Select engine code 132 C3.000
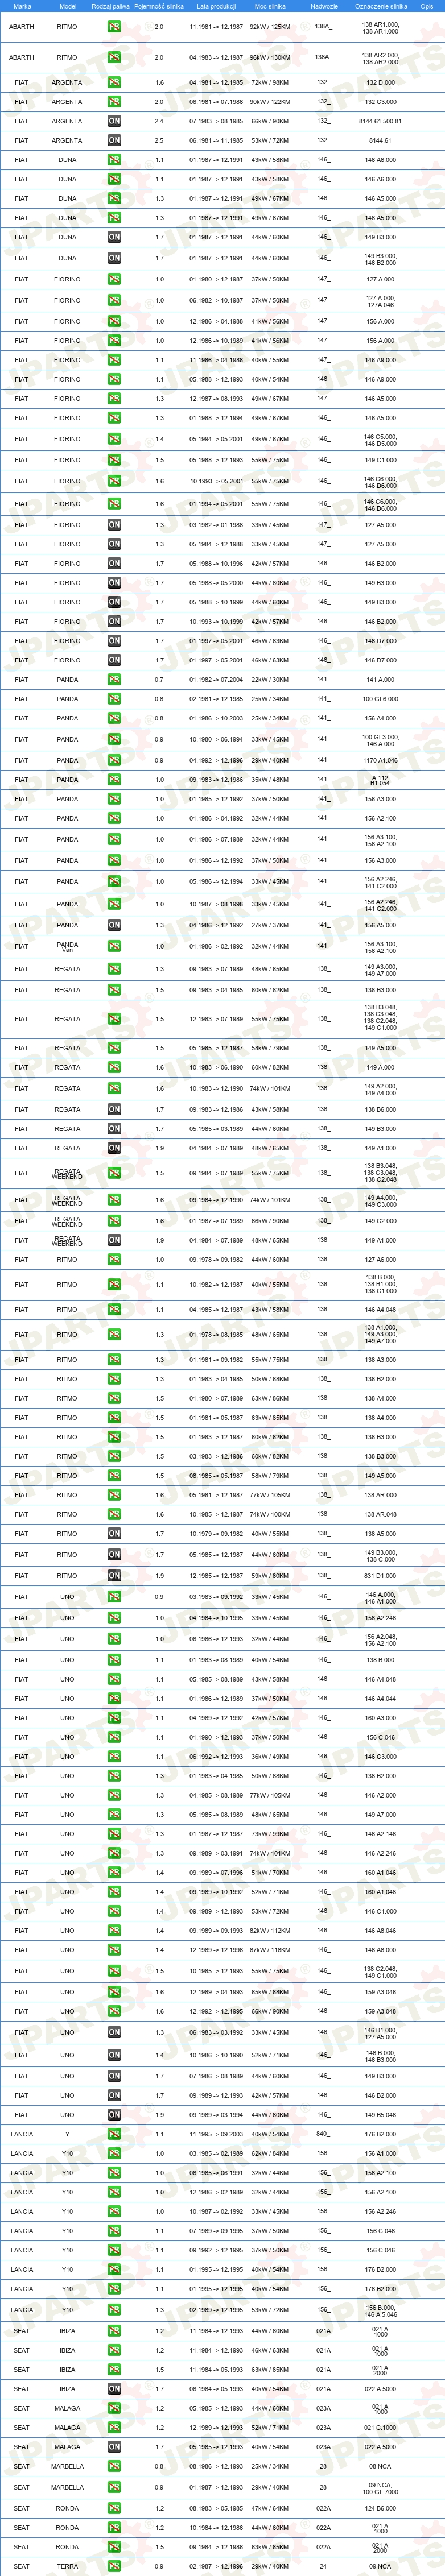 380,102
